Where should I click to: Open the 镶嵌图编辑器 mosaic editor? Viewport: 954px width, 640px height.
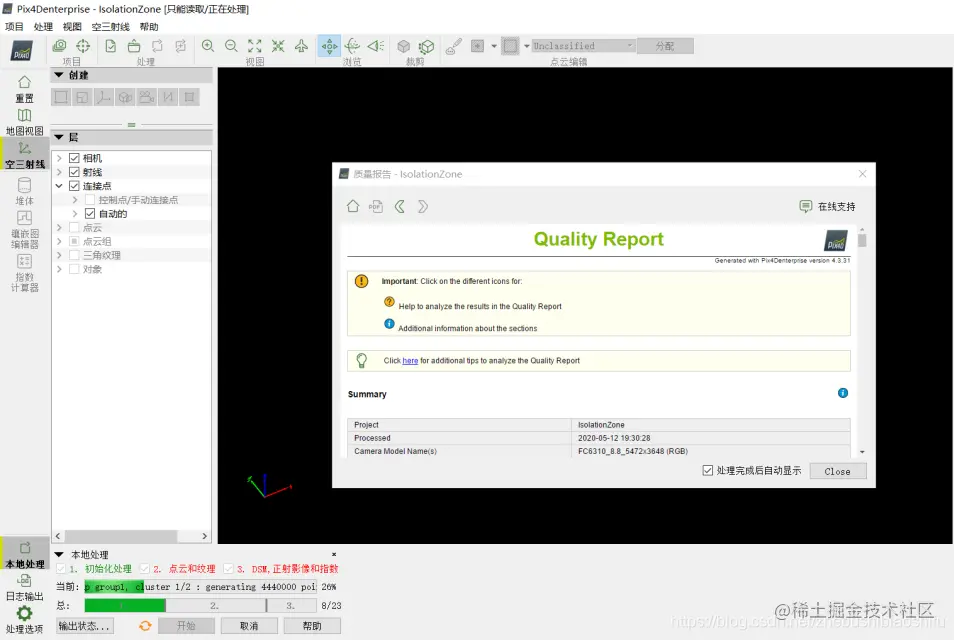click(24, 229)
